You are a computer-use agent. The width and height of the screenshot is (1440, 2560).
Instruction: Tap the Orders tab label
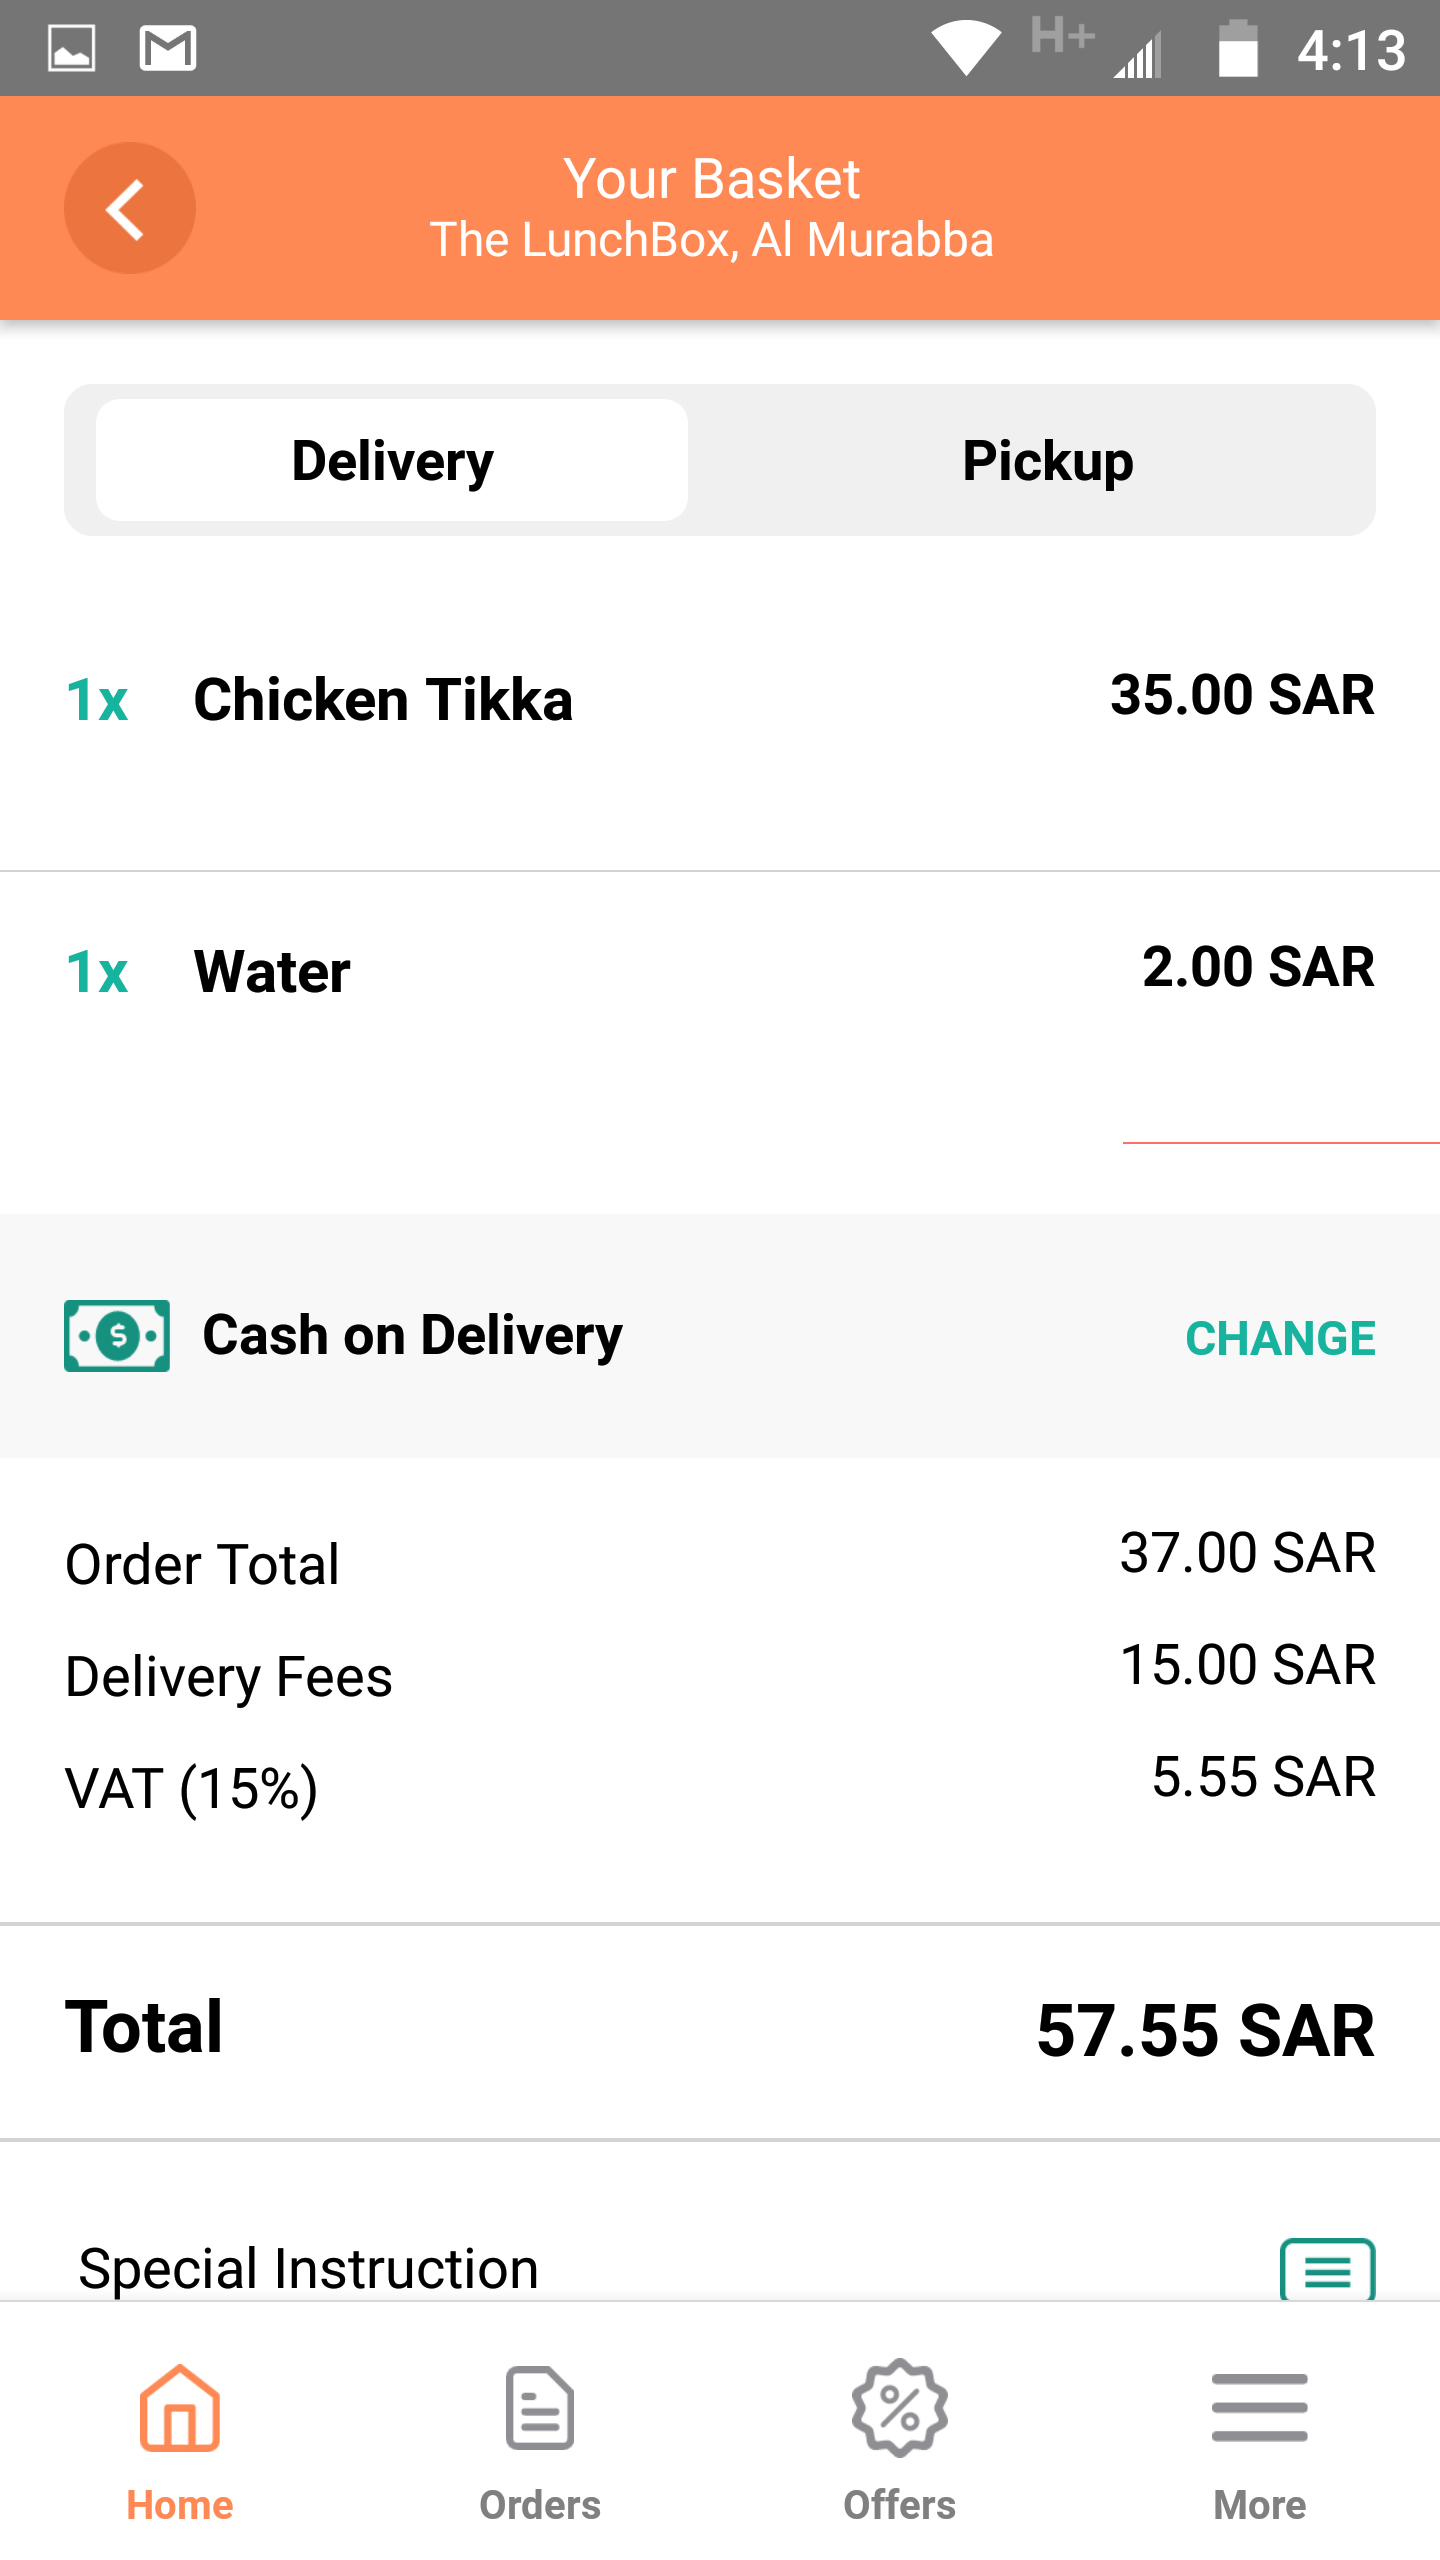click(540, 2505)
